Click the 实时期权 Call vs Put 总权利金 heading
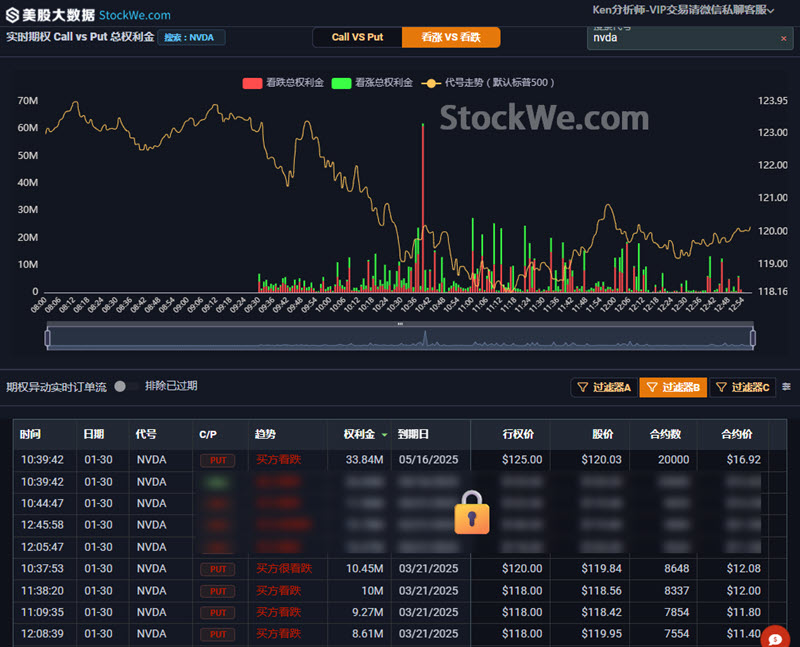 coord(80,37)
